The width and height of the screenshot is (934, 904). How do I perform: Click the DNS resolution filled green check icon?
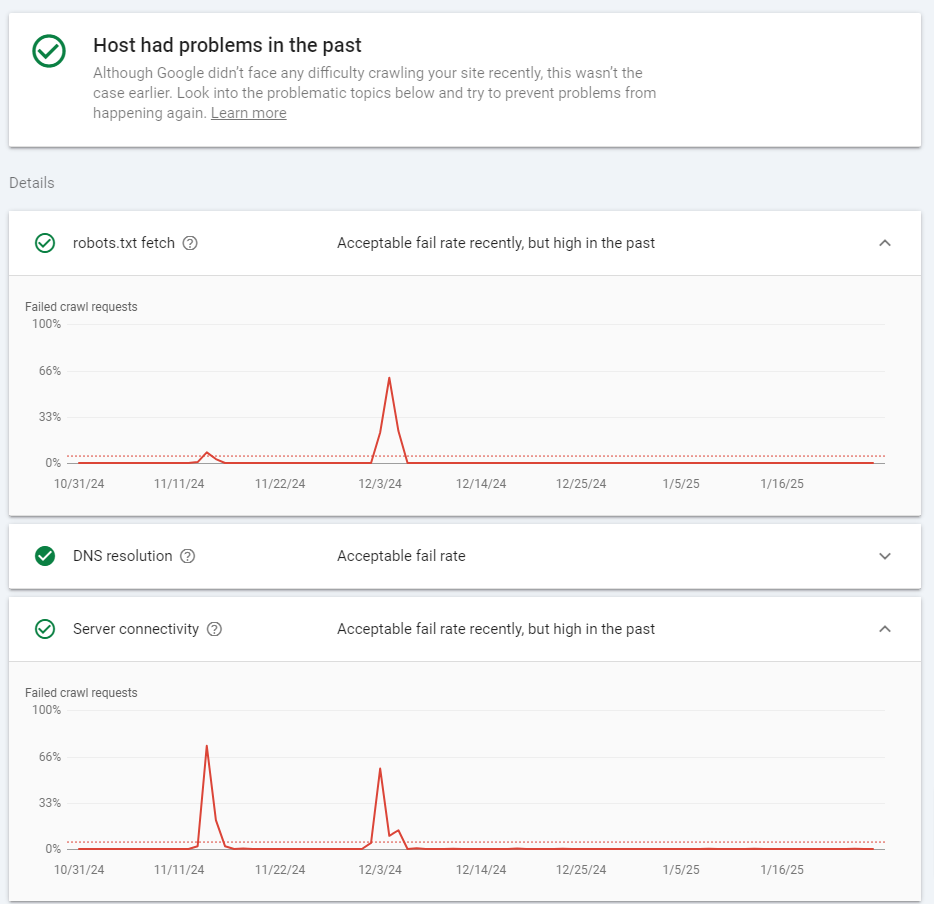coord(45,556)
